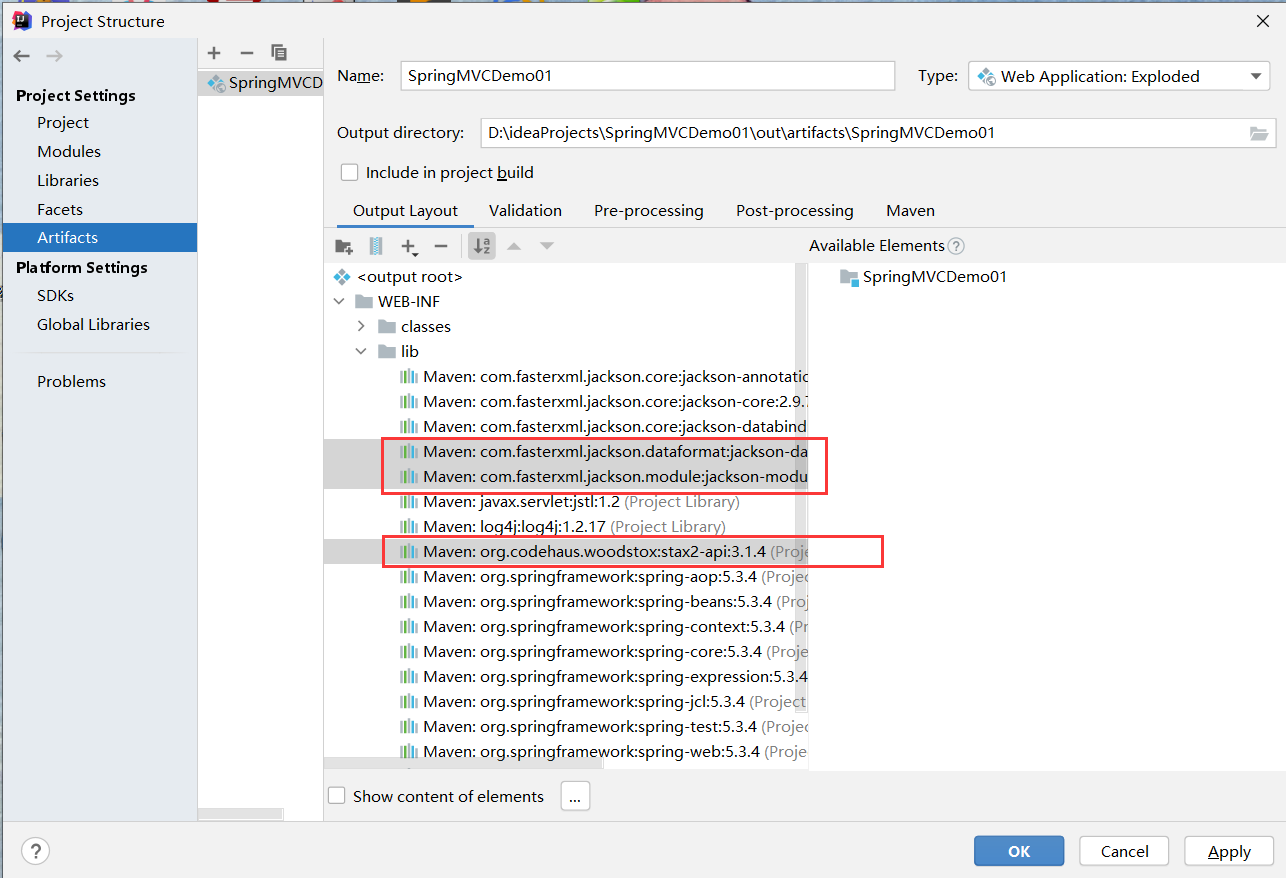Open Project settings in the sidebar
This screenshot has height=878, width=1286.
click(x=63, y=123)
